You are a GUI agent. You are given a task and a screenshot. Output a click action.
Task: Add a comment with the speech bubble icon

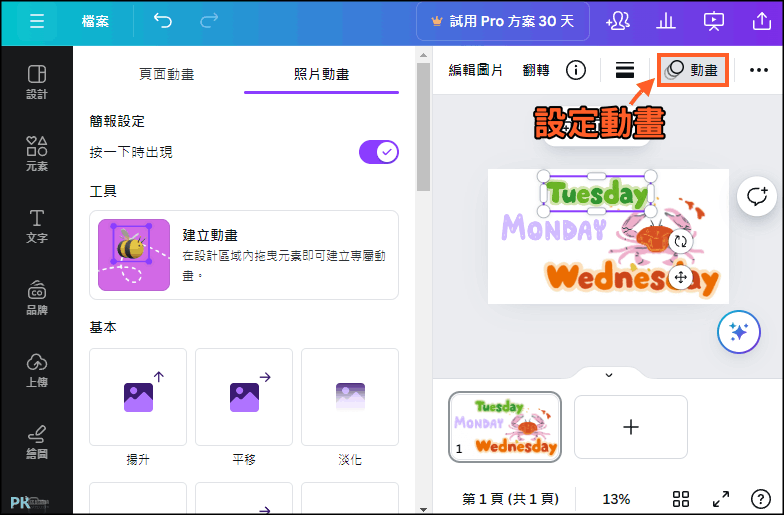point(756,196)
